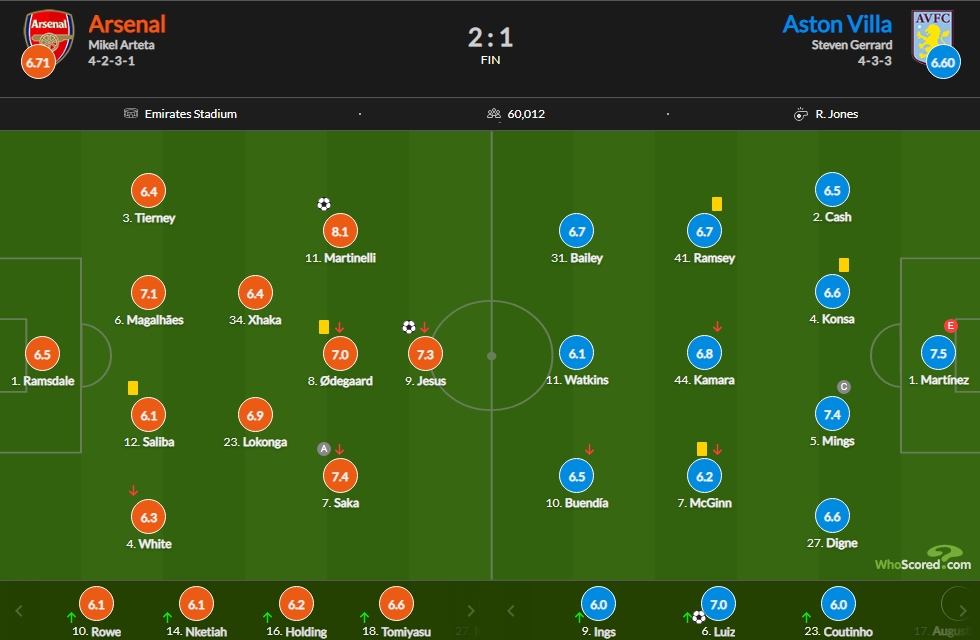
Task: Select substitute Luiz's 7.0 rating circle
Action: pyautogui.click(x=718, y=604)
